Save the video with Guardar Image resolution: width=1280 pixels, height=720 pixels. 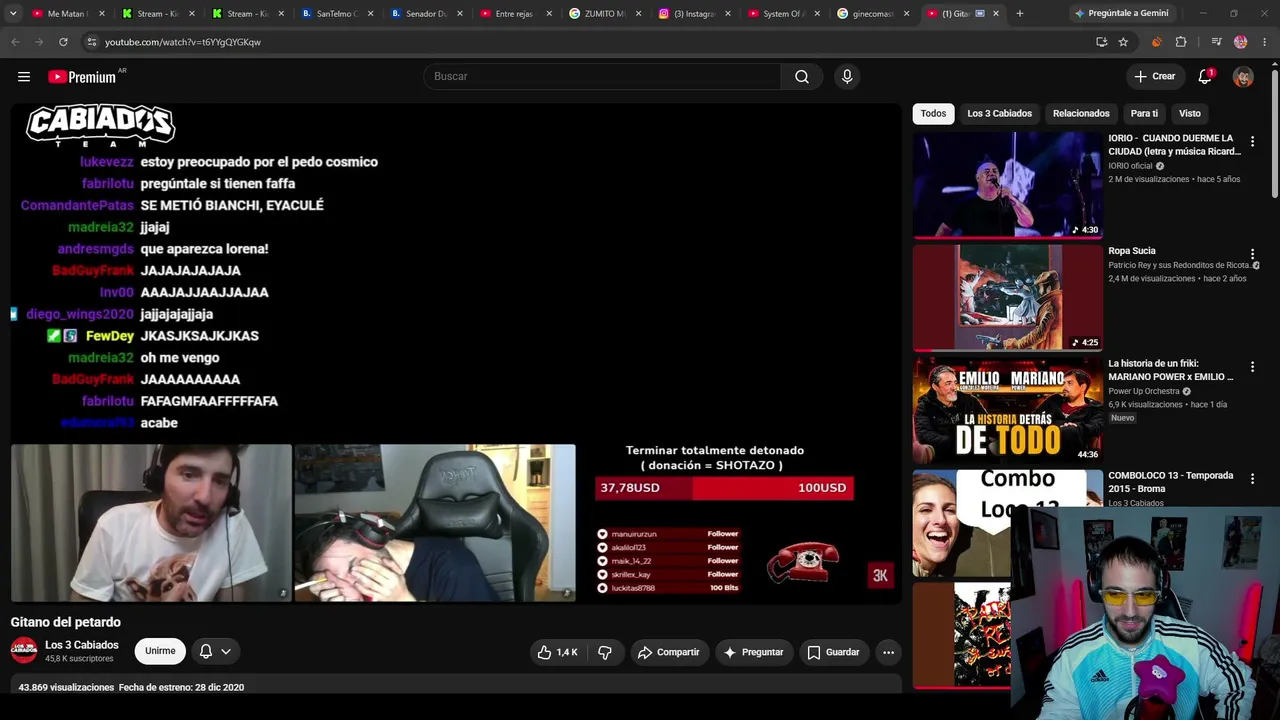click(x=833, y=652)
